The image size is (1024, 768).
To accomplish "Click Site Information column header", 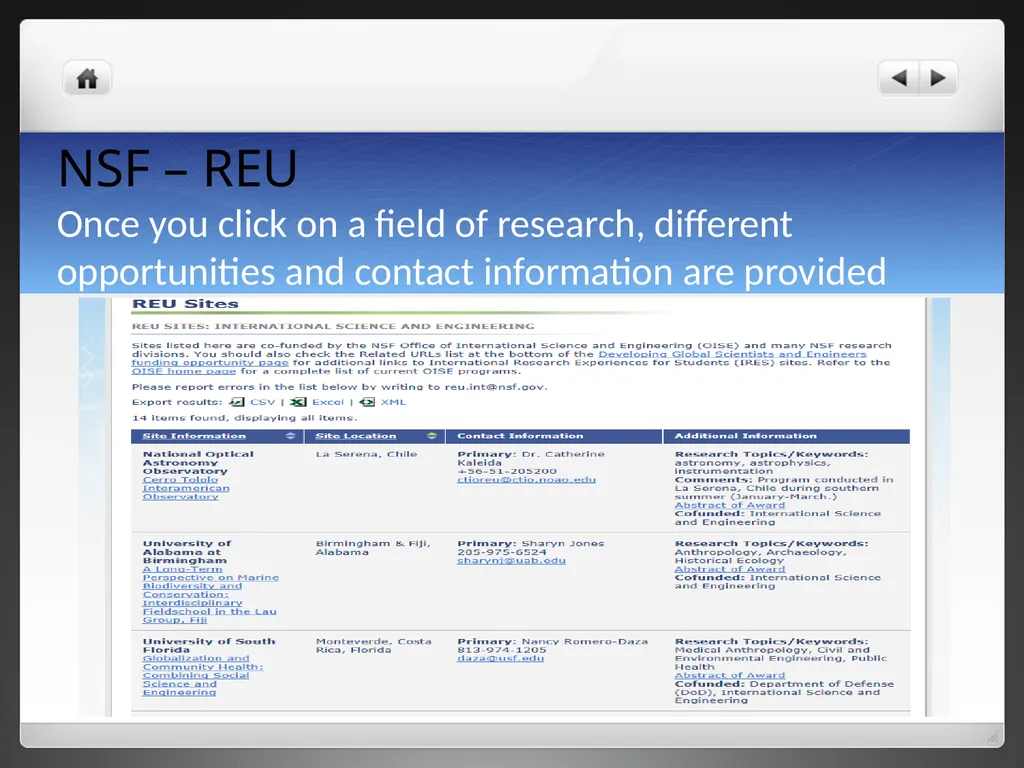I will pyautogui.click(x=194, y=436).
